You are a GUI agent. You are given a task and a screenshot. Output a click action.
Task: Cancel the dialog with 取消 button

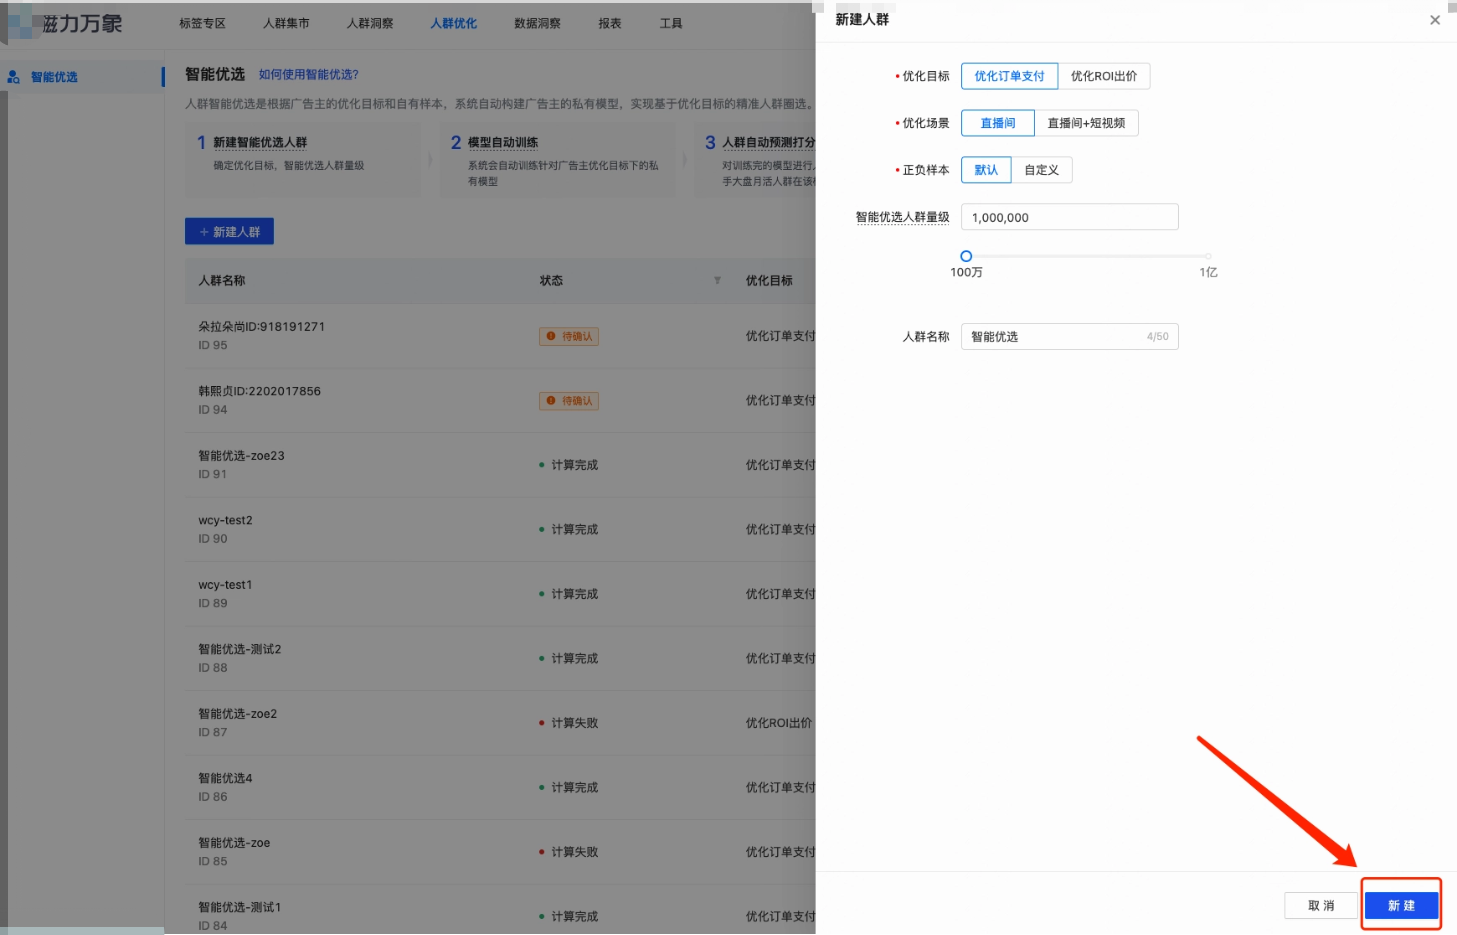pos(1320,904)
